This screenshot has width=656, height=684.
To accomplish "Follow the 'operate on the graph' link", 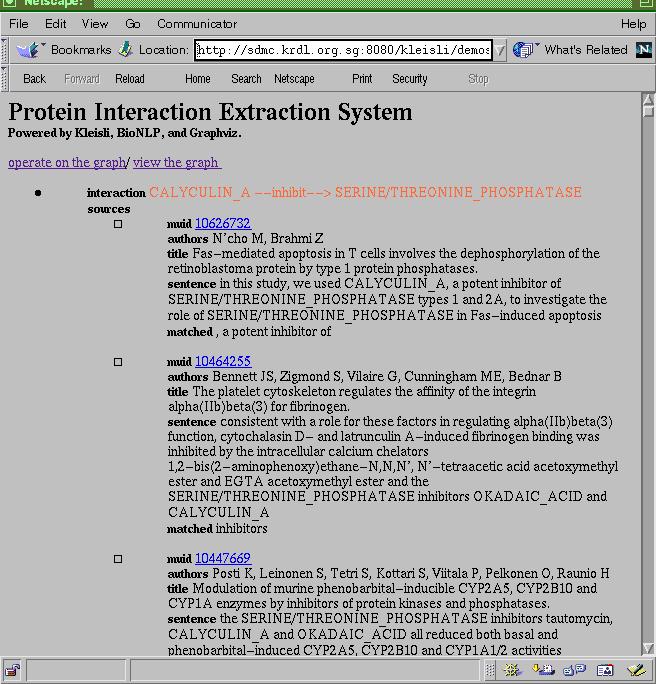I will pos(67,162).
